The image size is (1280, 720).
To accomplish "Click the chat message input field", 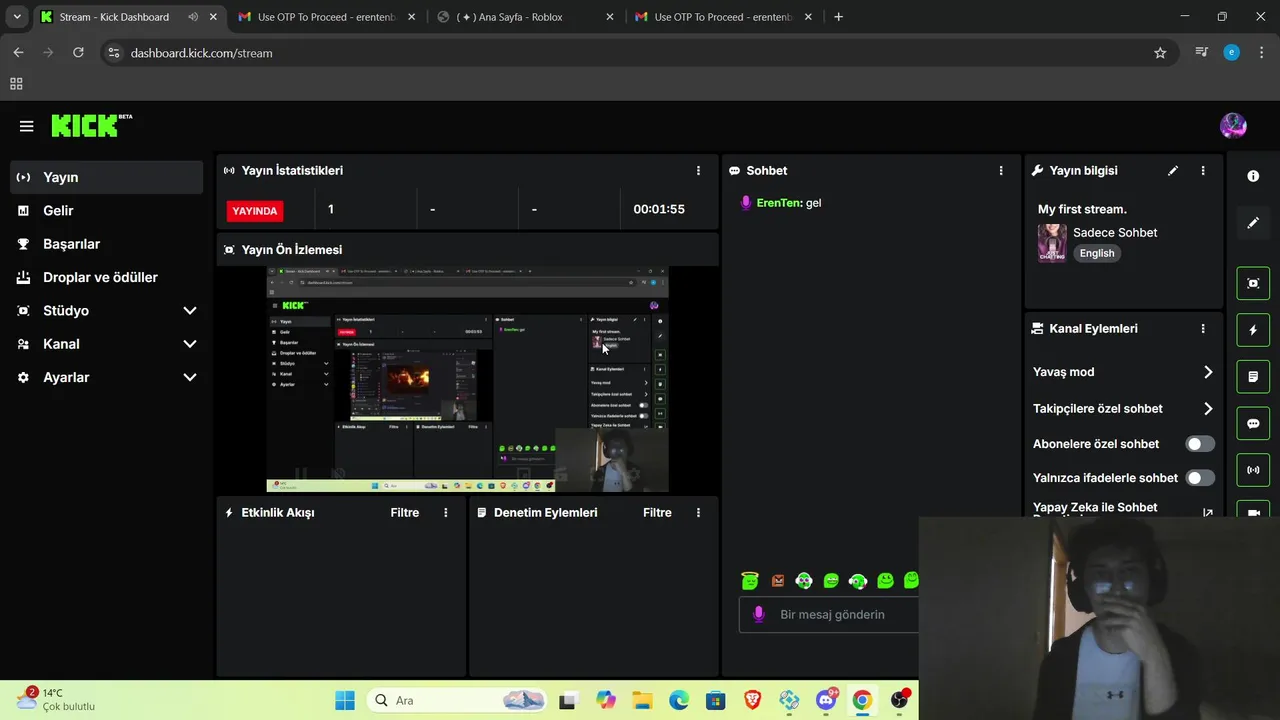I will [x=828, y=614].
